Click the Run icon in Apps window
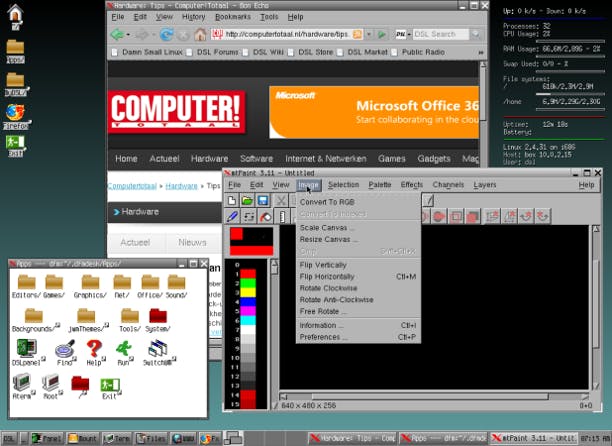The image size is (612, 446). pos(124,353)
